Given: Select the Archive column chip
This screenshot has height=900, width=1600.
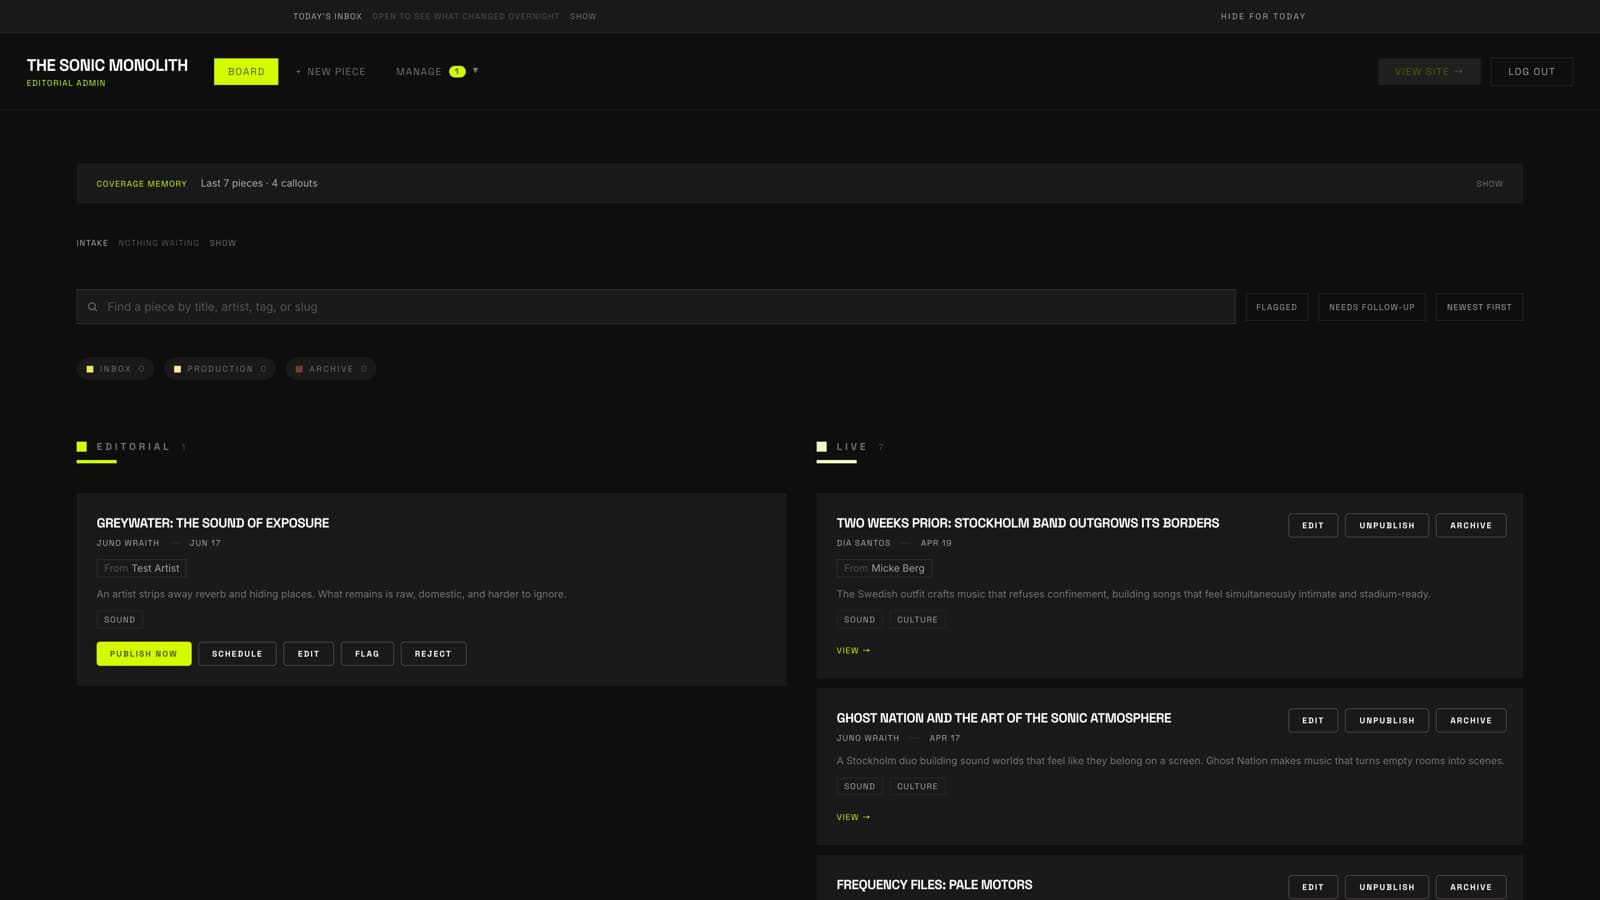Looking at the screenshot, I should (331, 369).
